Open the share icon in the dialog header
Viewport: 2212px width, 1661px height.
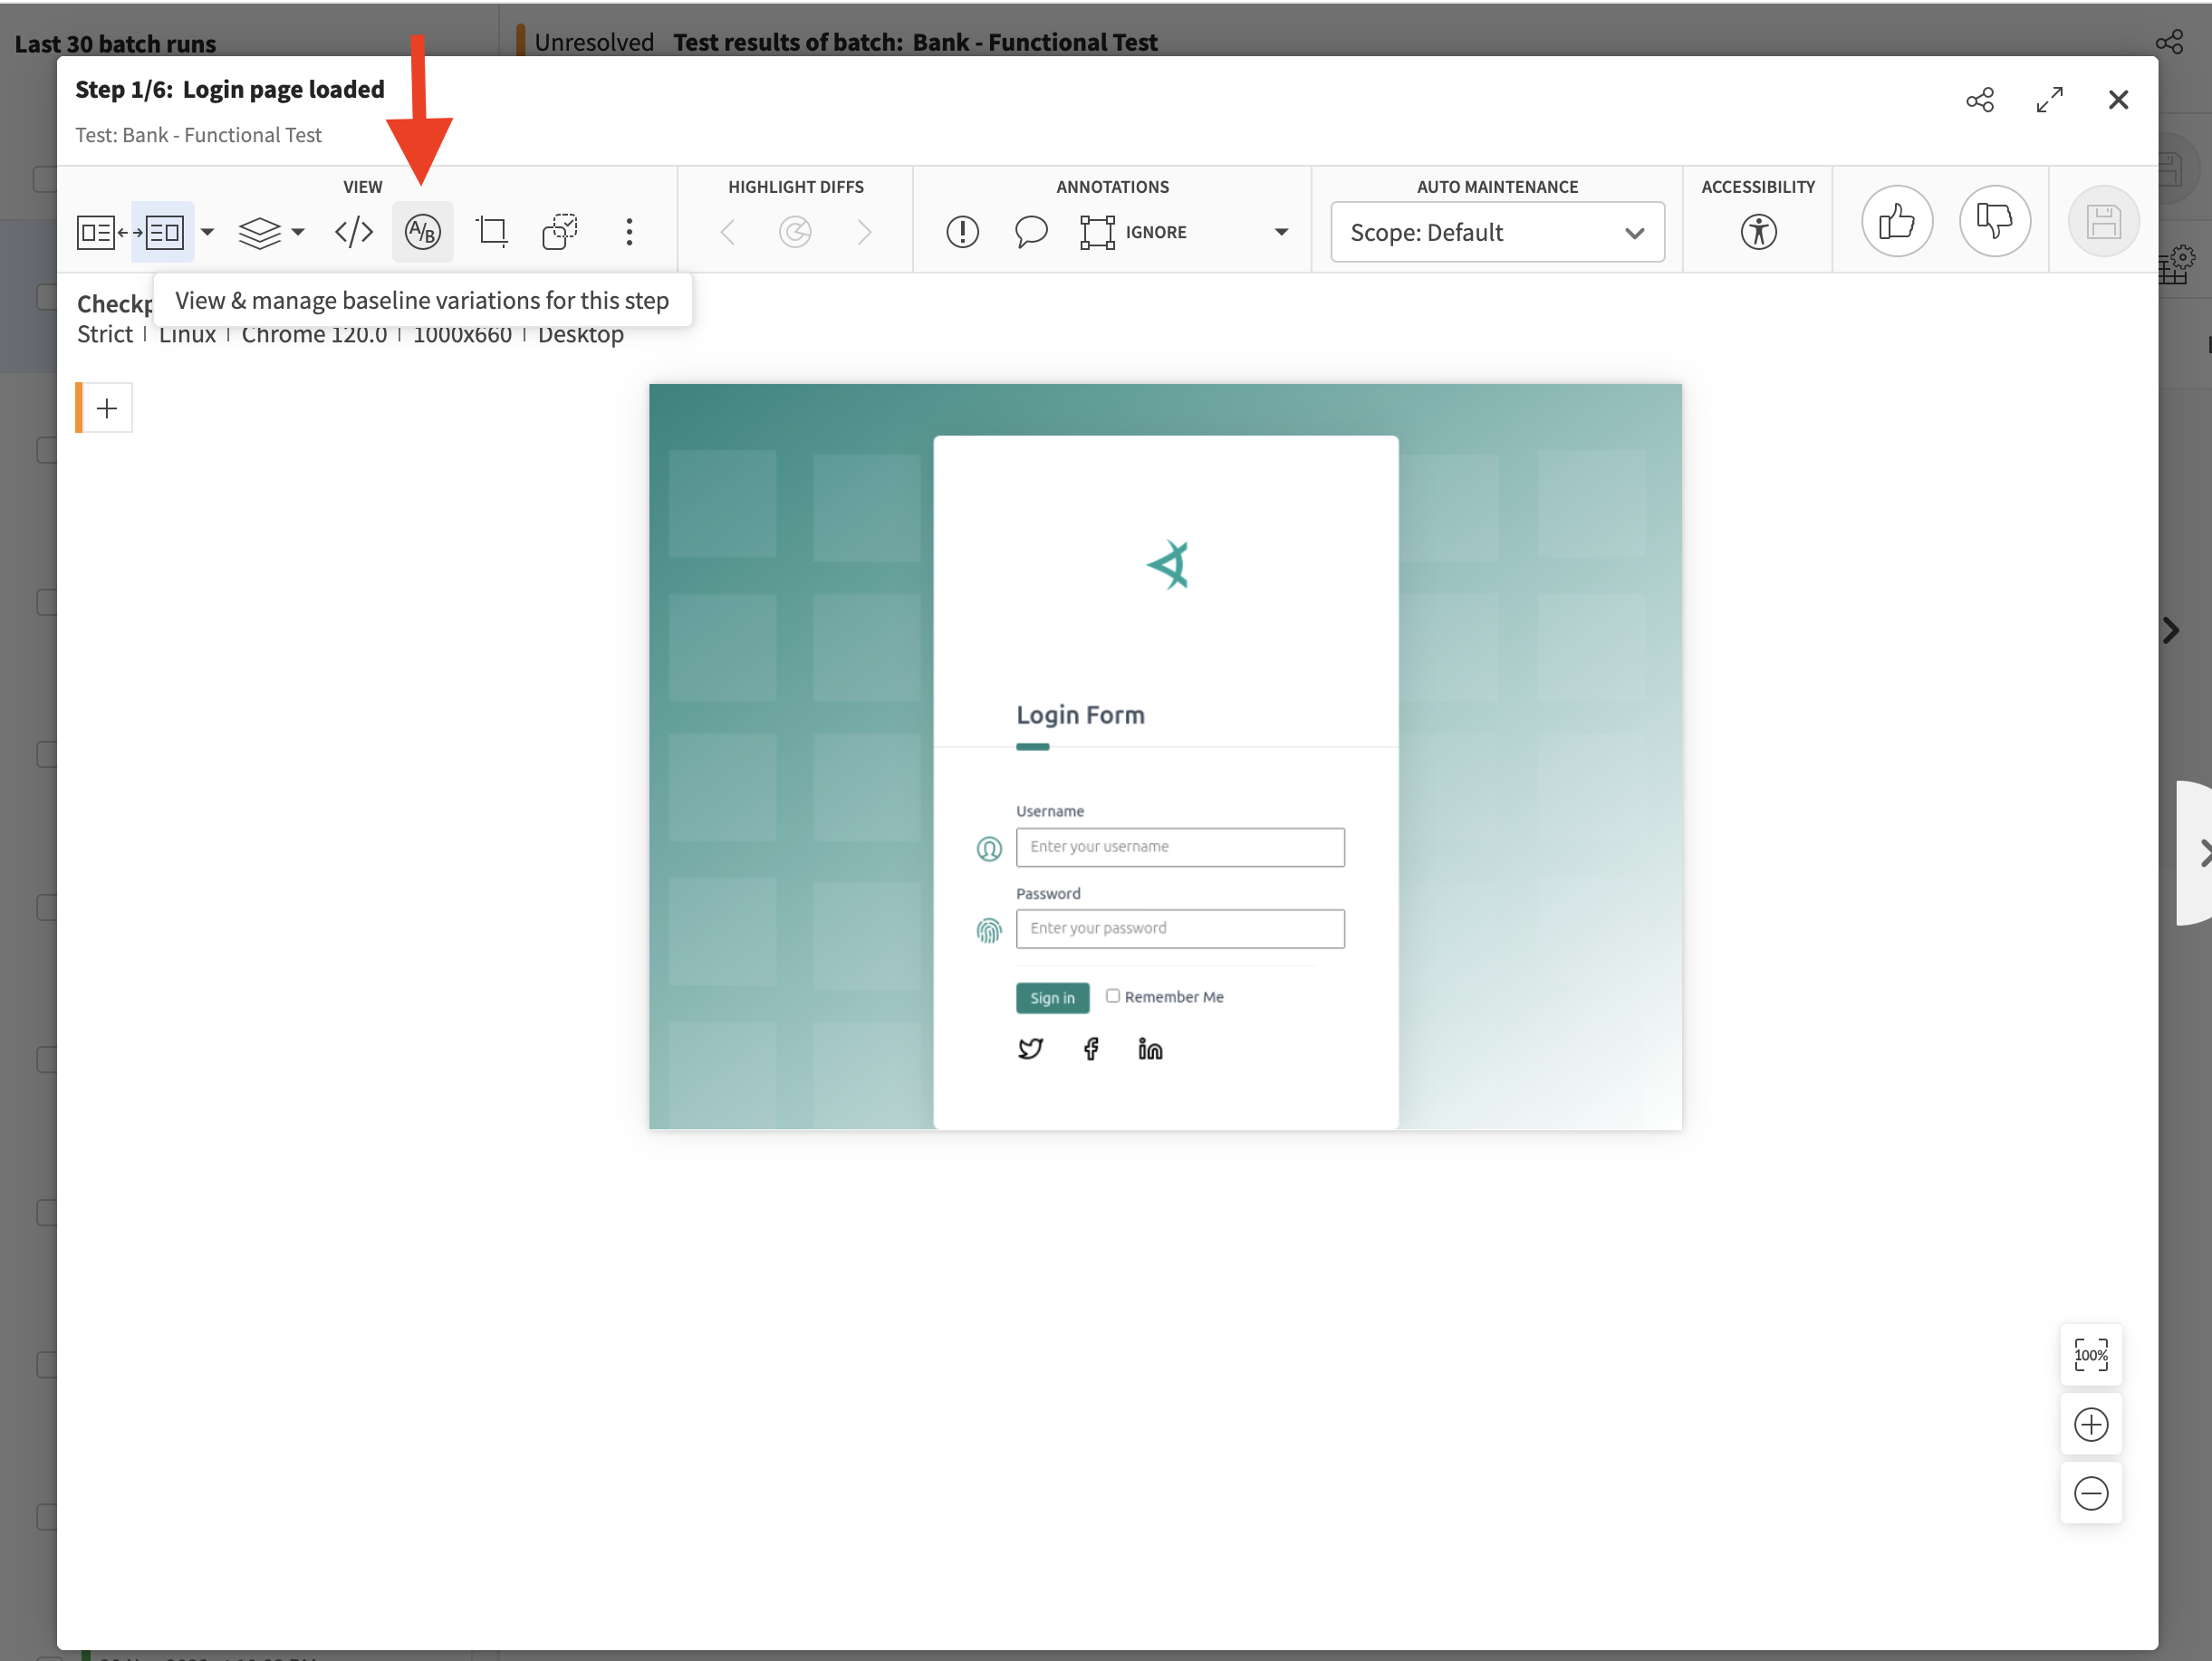[1981, 99]
